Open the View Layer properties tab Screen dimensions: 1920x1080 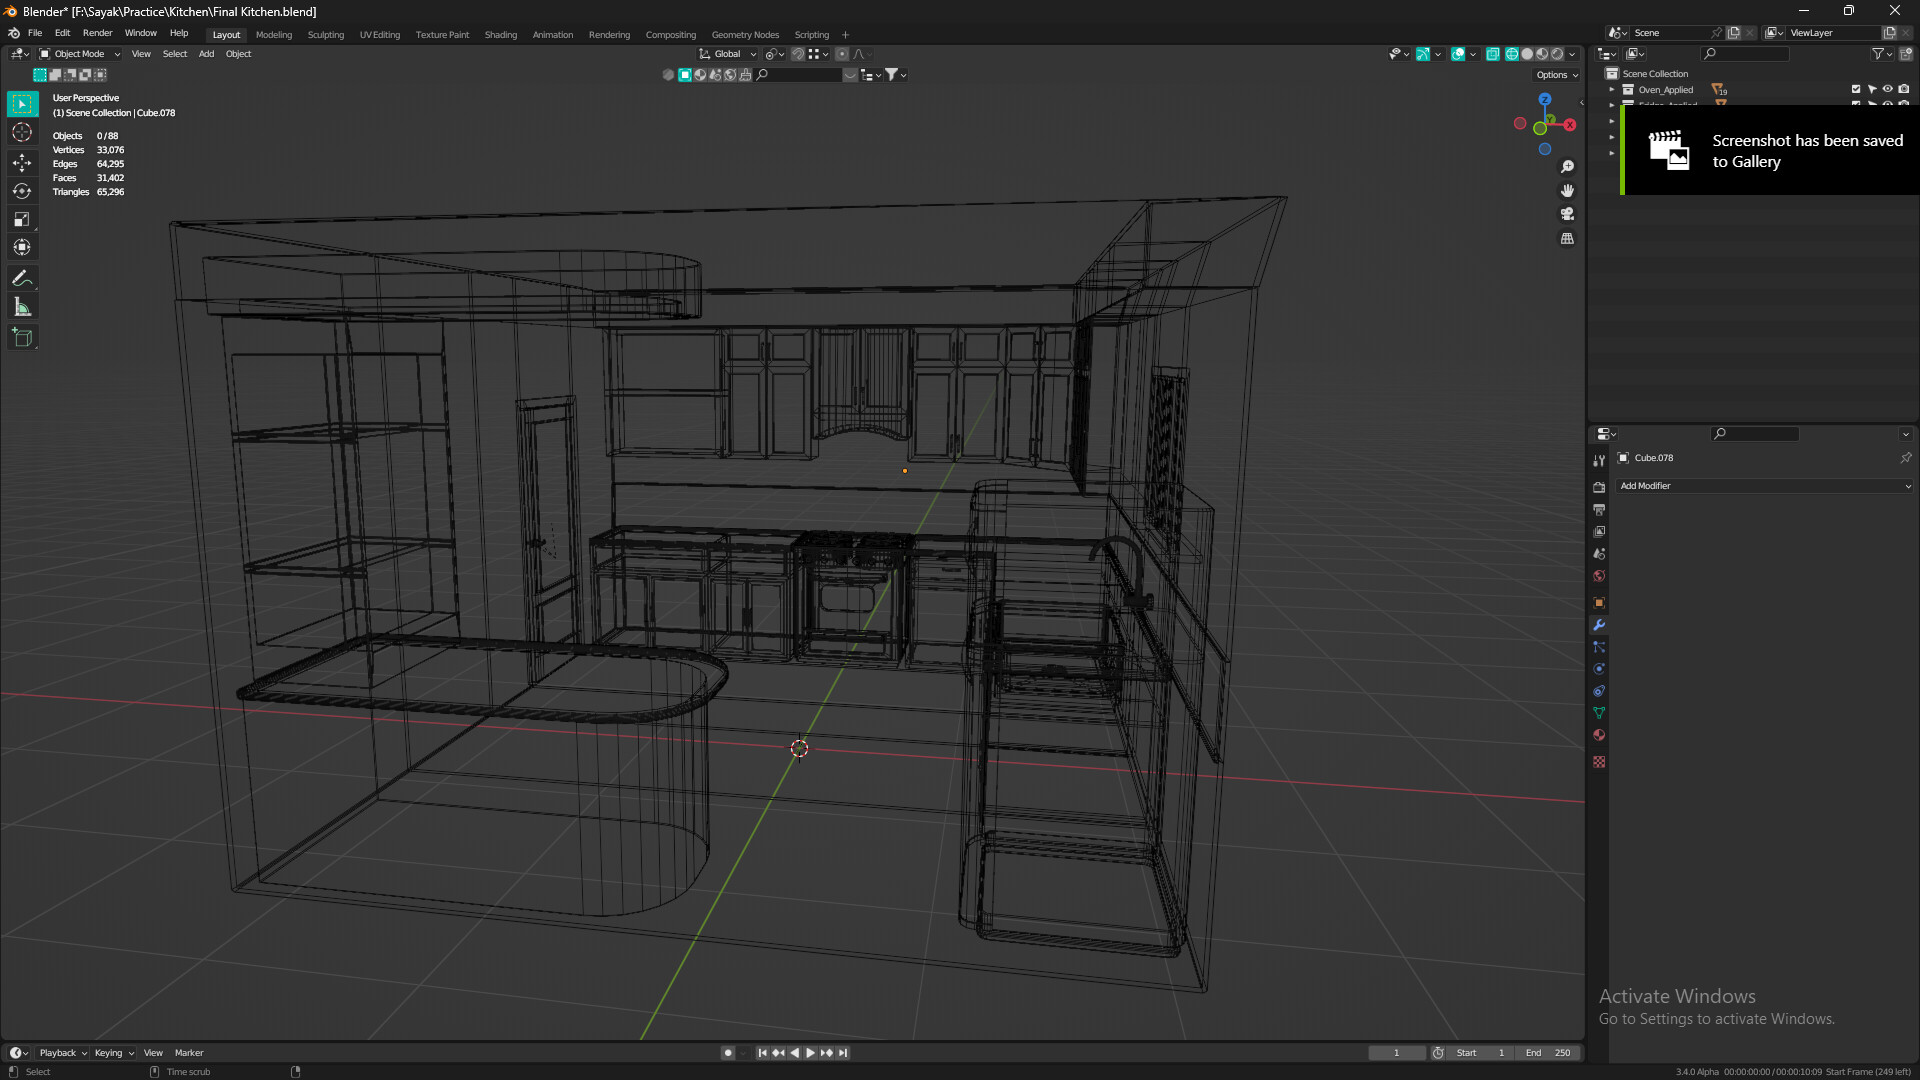pyautogui.click(x=1599, y=531)
